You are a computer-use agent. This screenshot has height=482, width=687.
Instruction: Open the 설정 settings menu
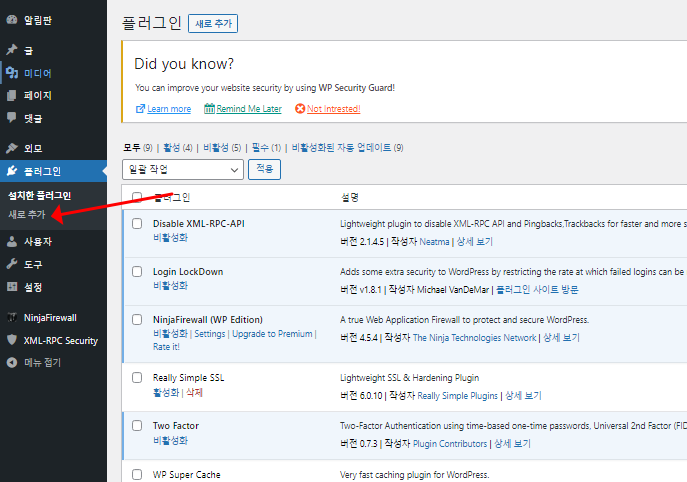pos(33,287)
